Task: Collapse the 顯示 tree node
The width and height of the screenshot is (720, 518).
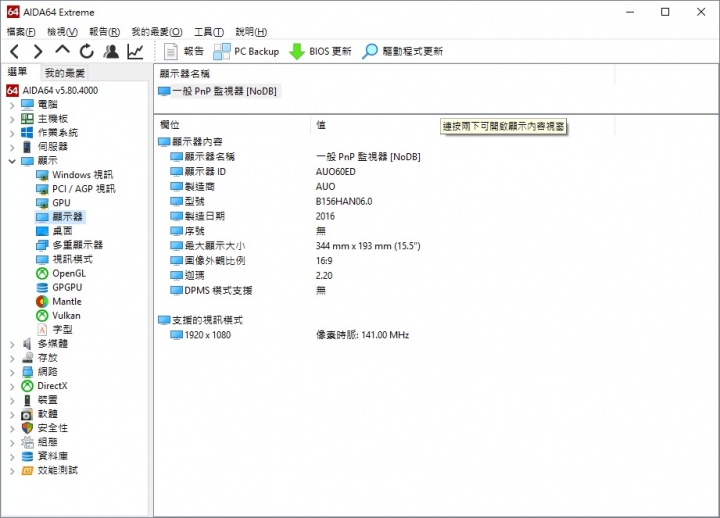Action: click(x=12, y=161)
